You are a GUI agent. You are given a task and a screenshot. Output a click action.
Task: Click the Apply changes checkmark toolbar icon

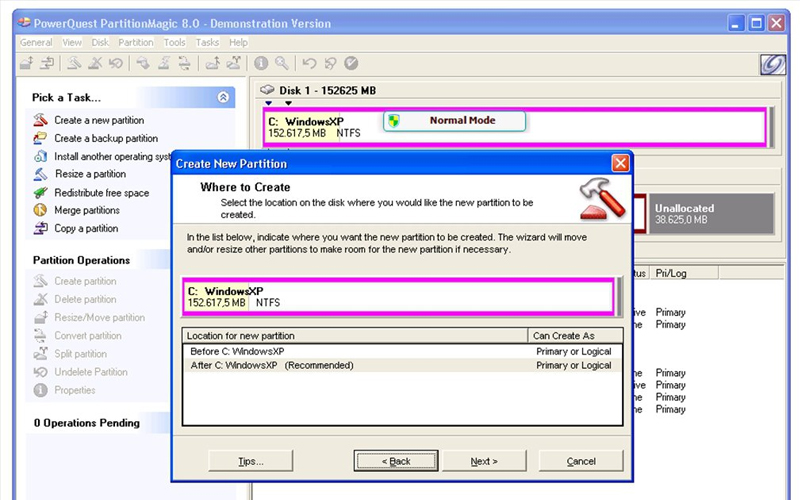tap(351, 63)
